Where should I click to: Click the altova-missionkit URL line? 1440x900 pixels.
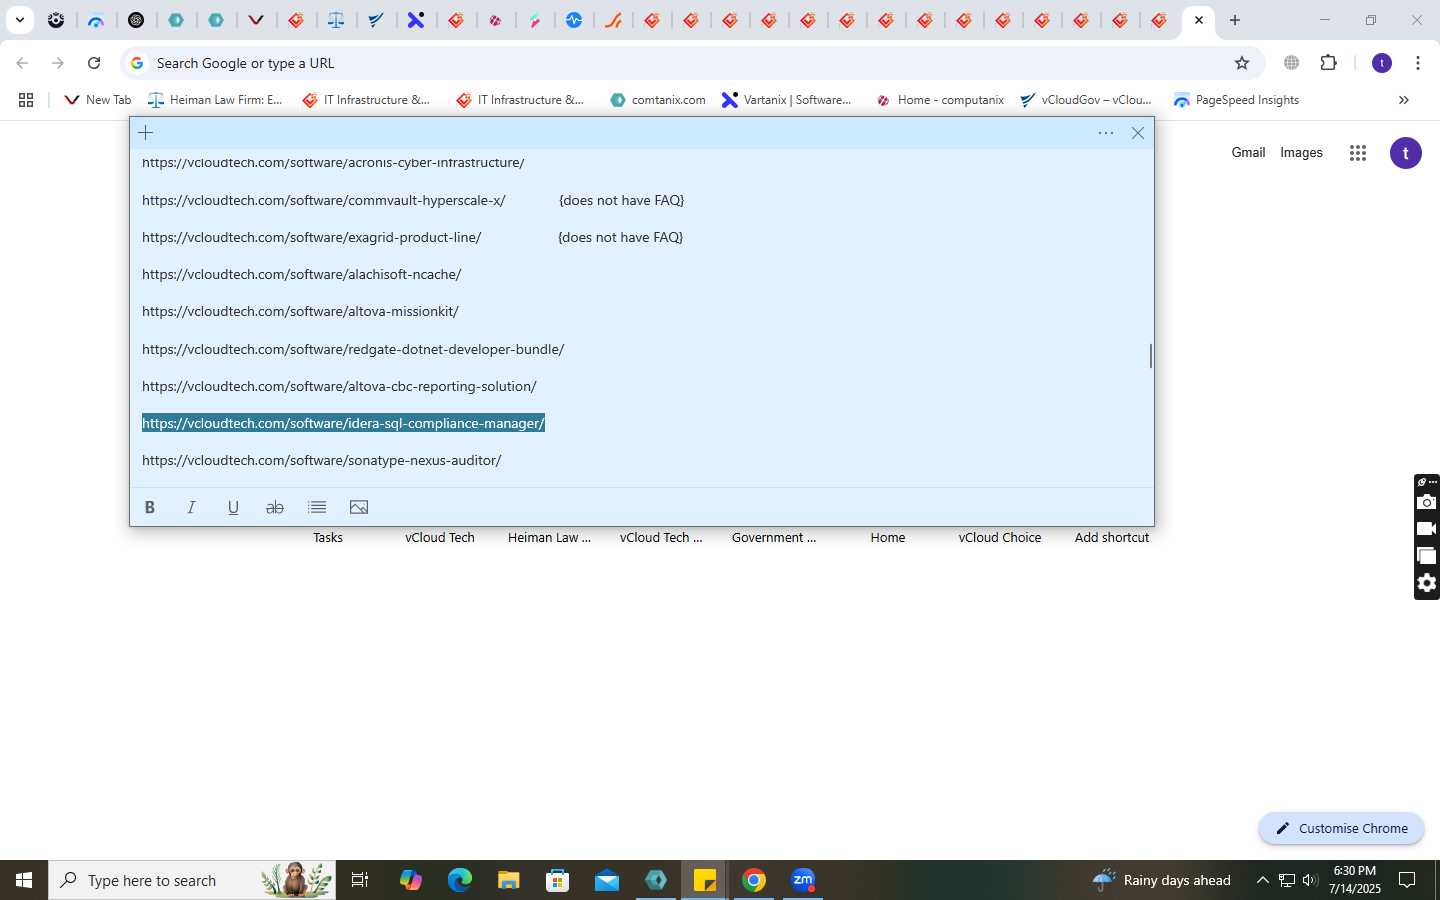point(300,311)
